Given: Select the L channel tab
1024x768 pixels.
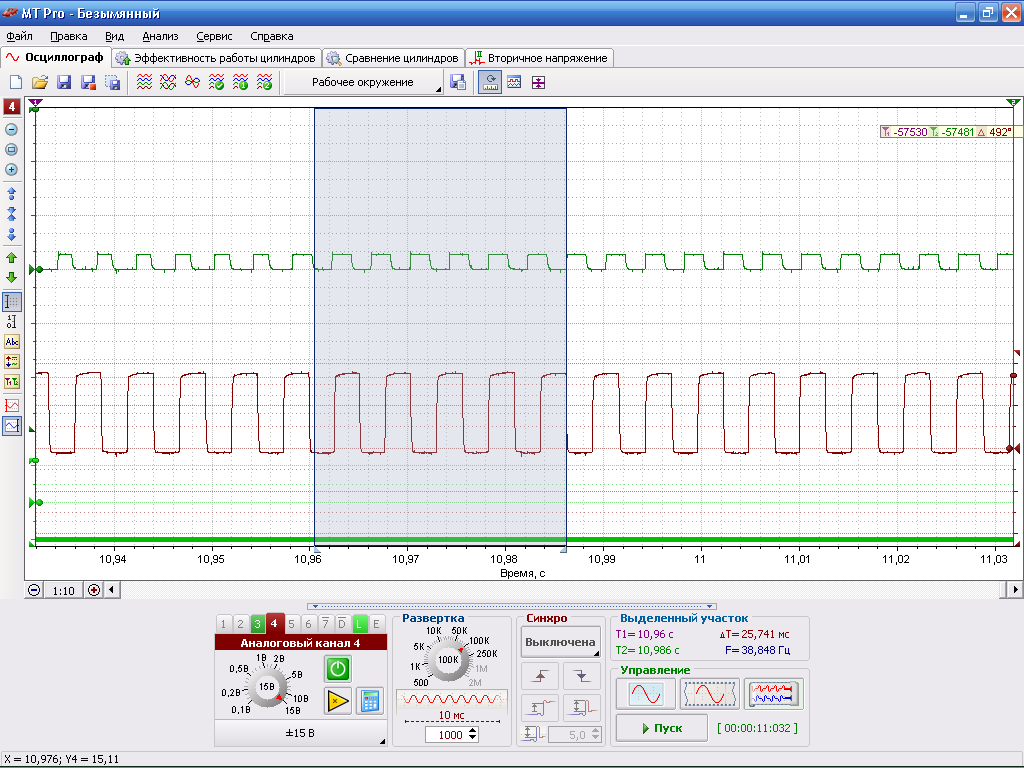Looking at the screenshot, I should [x=359, y=624].
